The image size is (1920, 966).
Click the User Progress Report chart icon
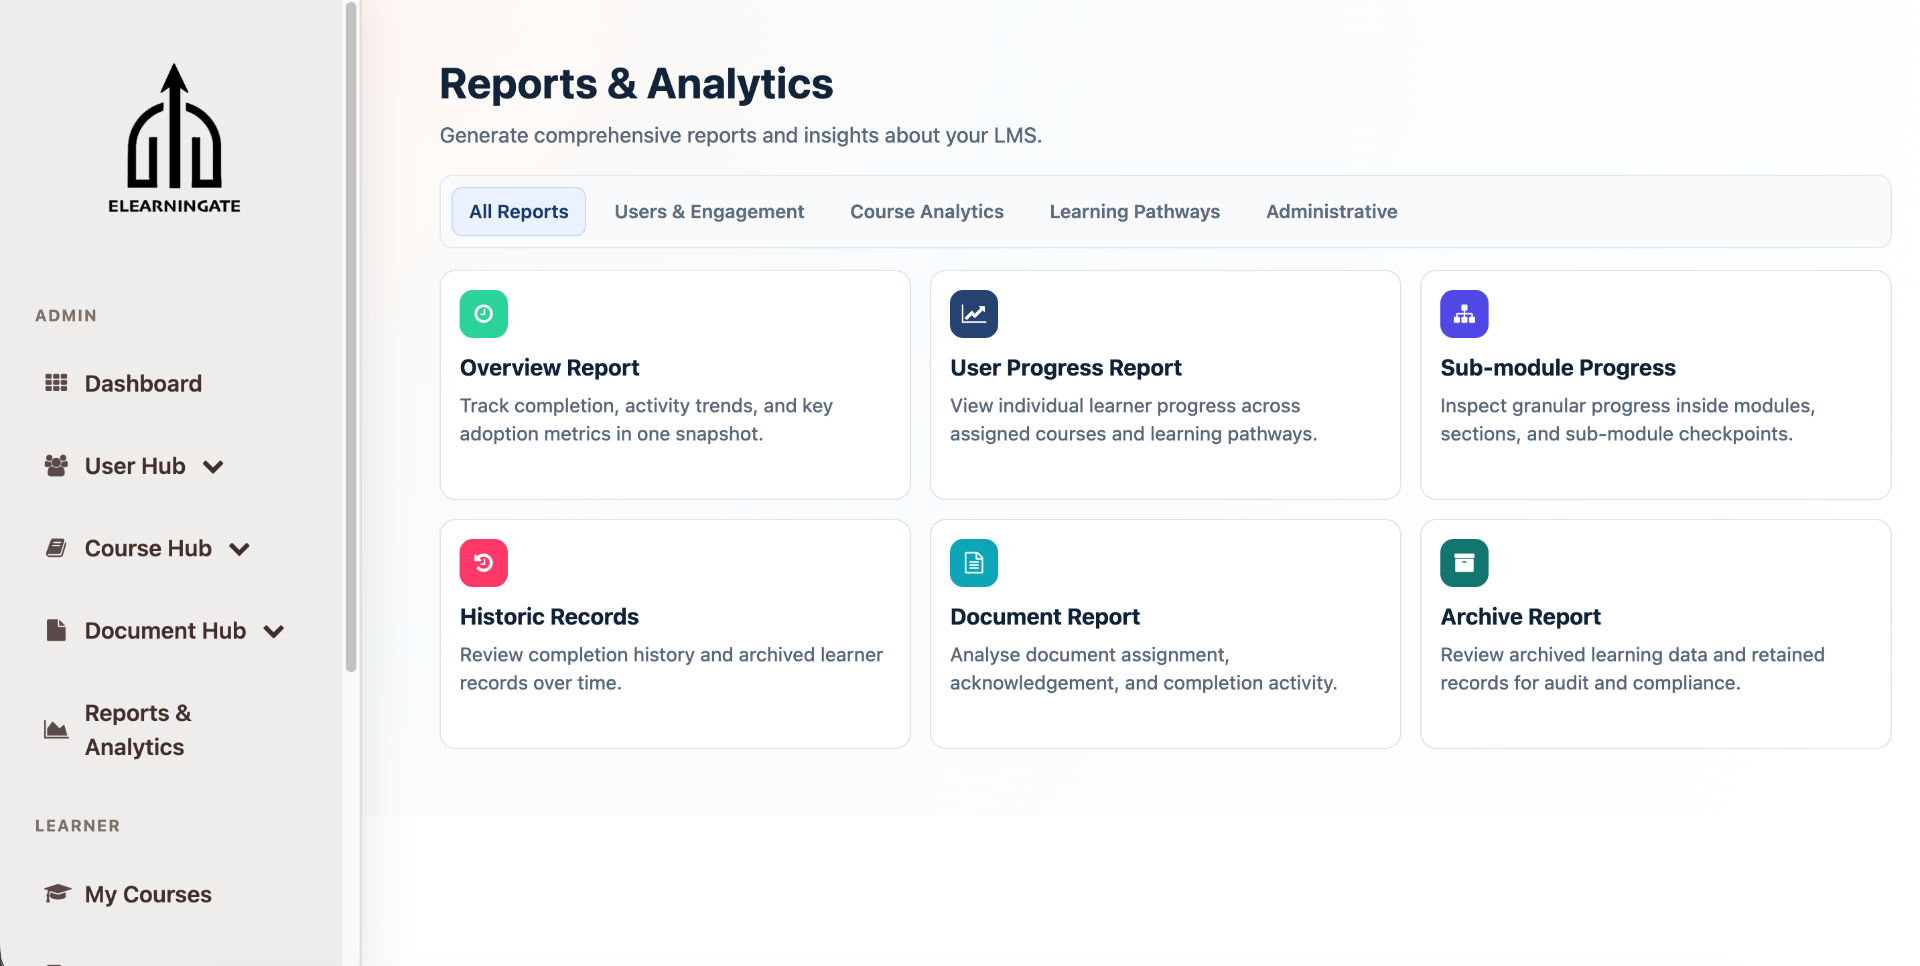[974, 314]
